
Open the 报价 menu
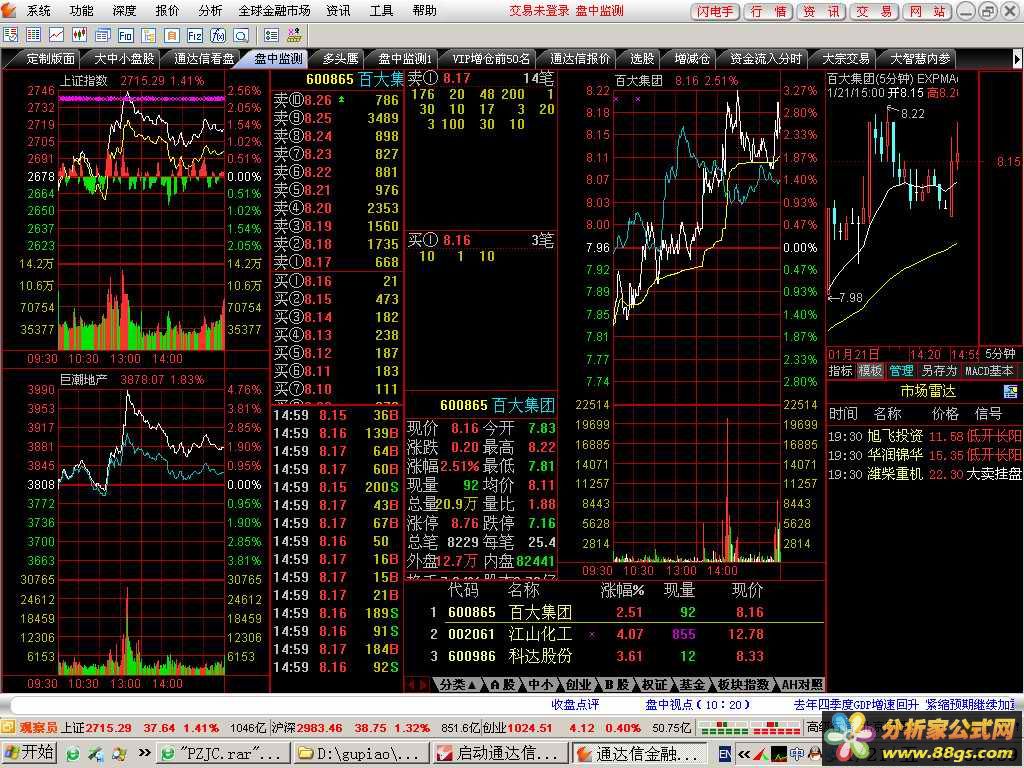coord(167,10)
